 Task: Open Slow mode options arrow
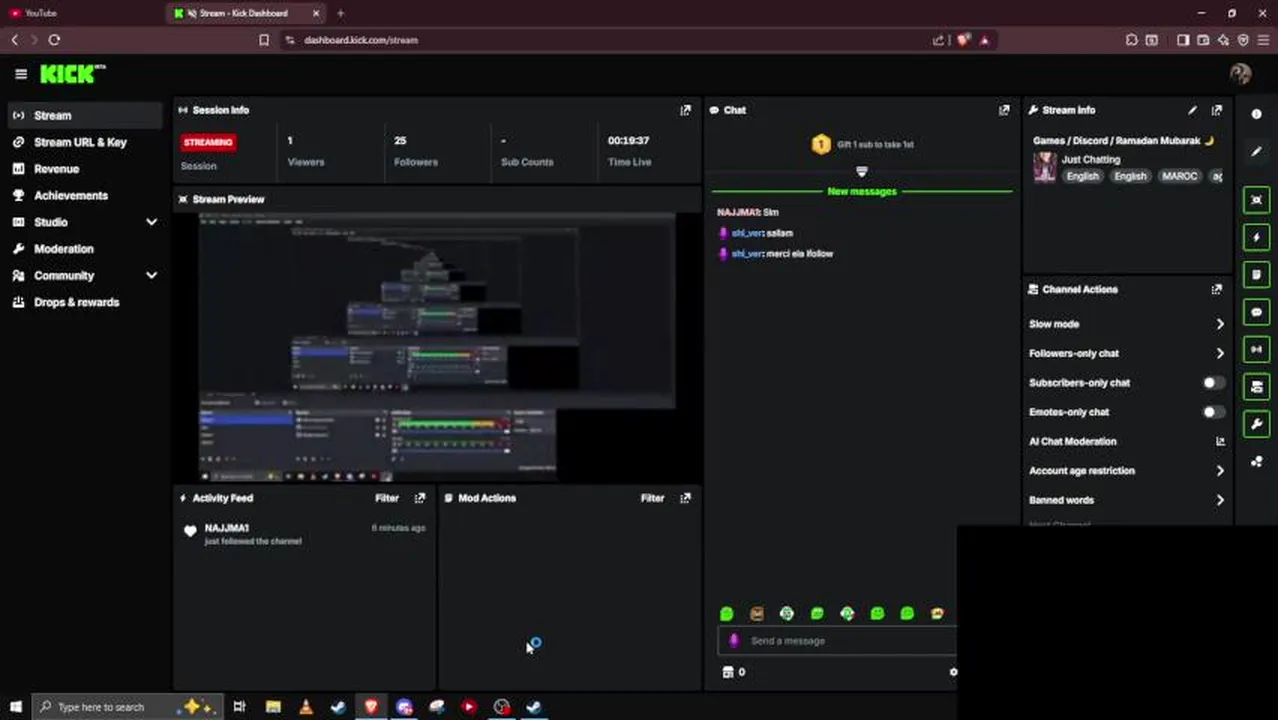(x=1220, y=324)
